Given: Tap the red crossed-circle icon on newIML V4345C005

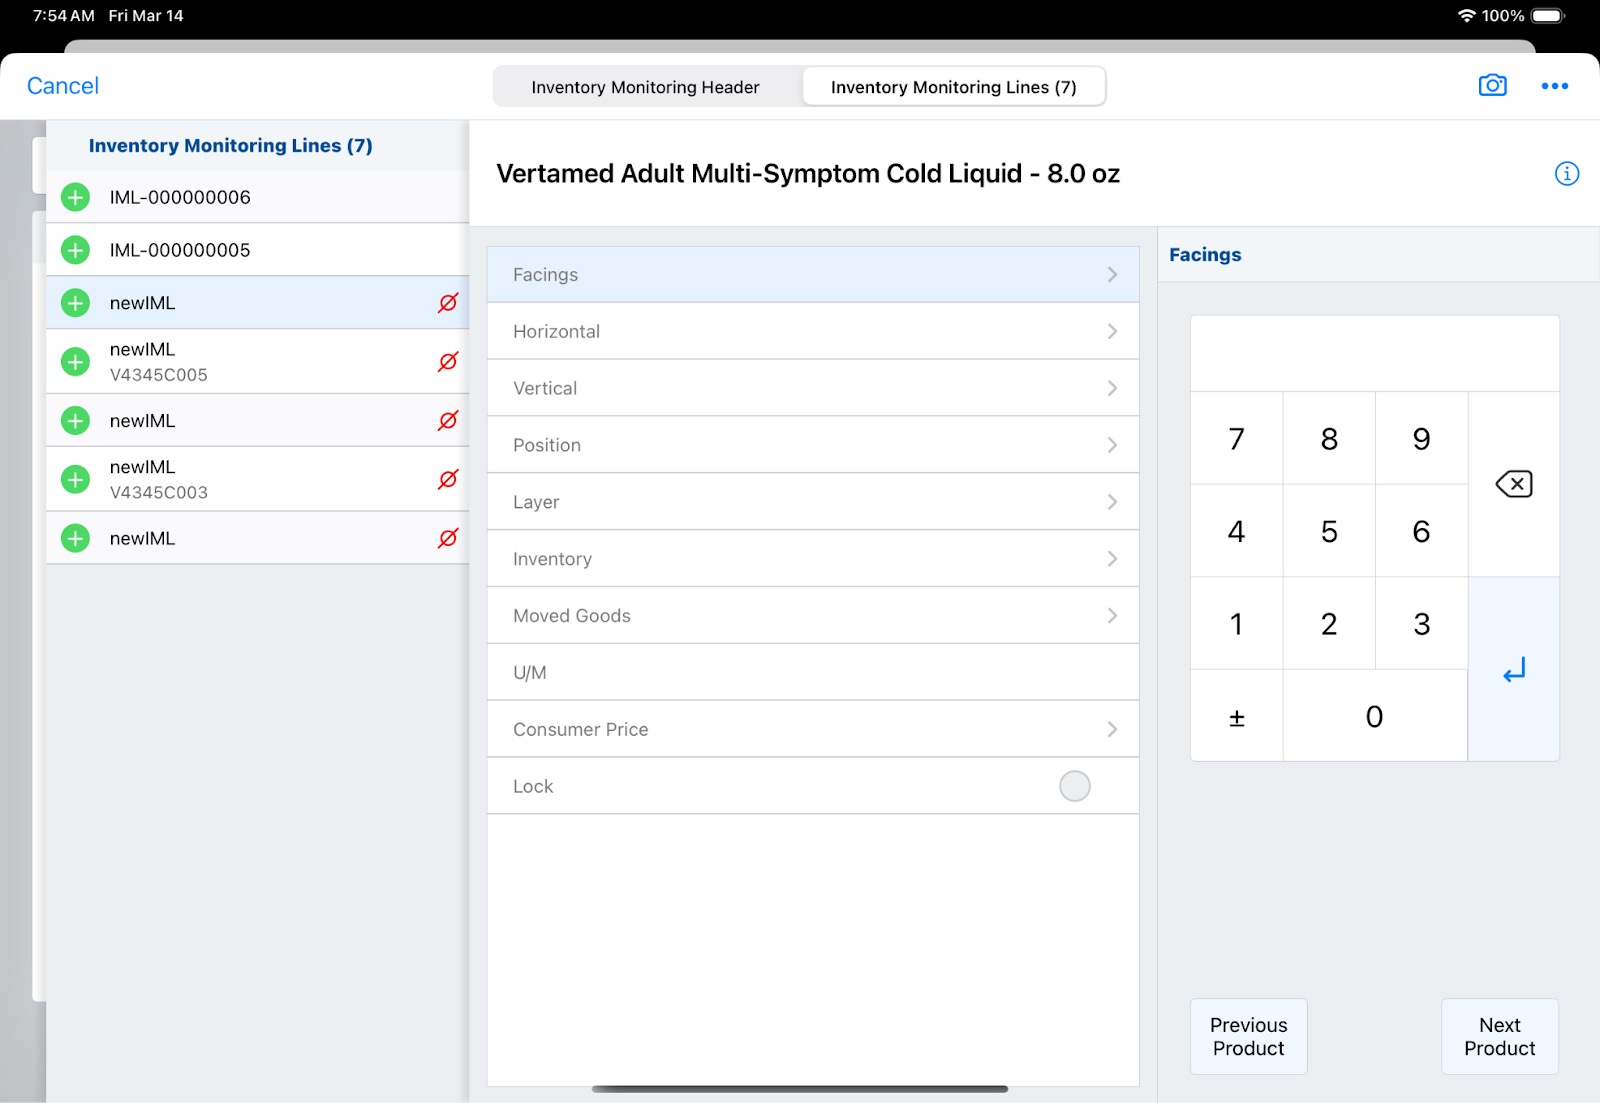Looking at the screenshot, I should point(448,361).
